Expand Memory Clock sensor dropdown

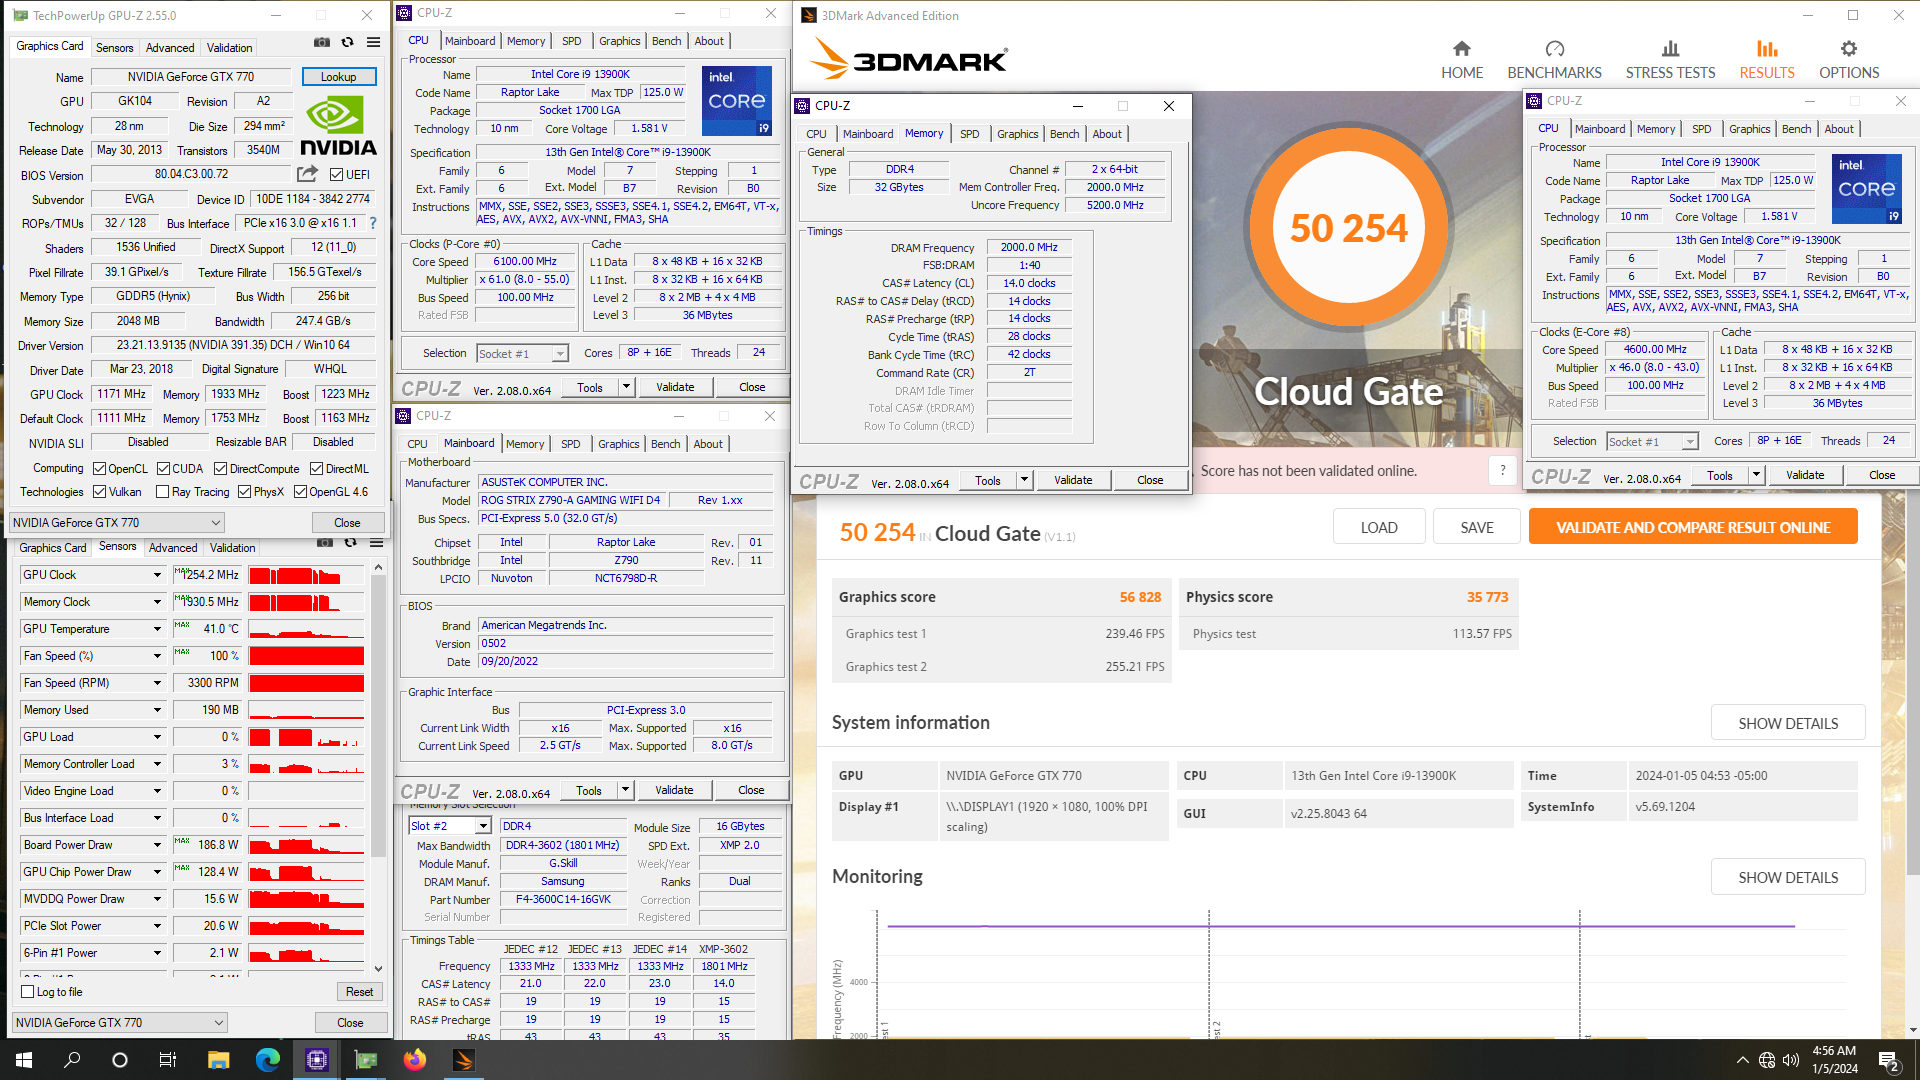(x=157, y=602)
